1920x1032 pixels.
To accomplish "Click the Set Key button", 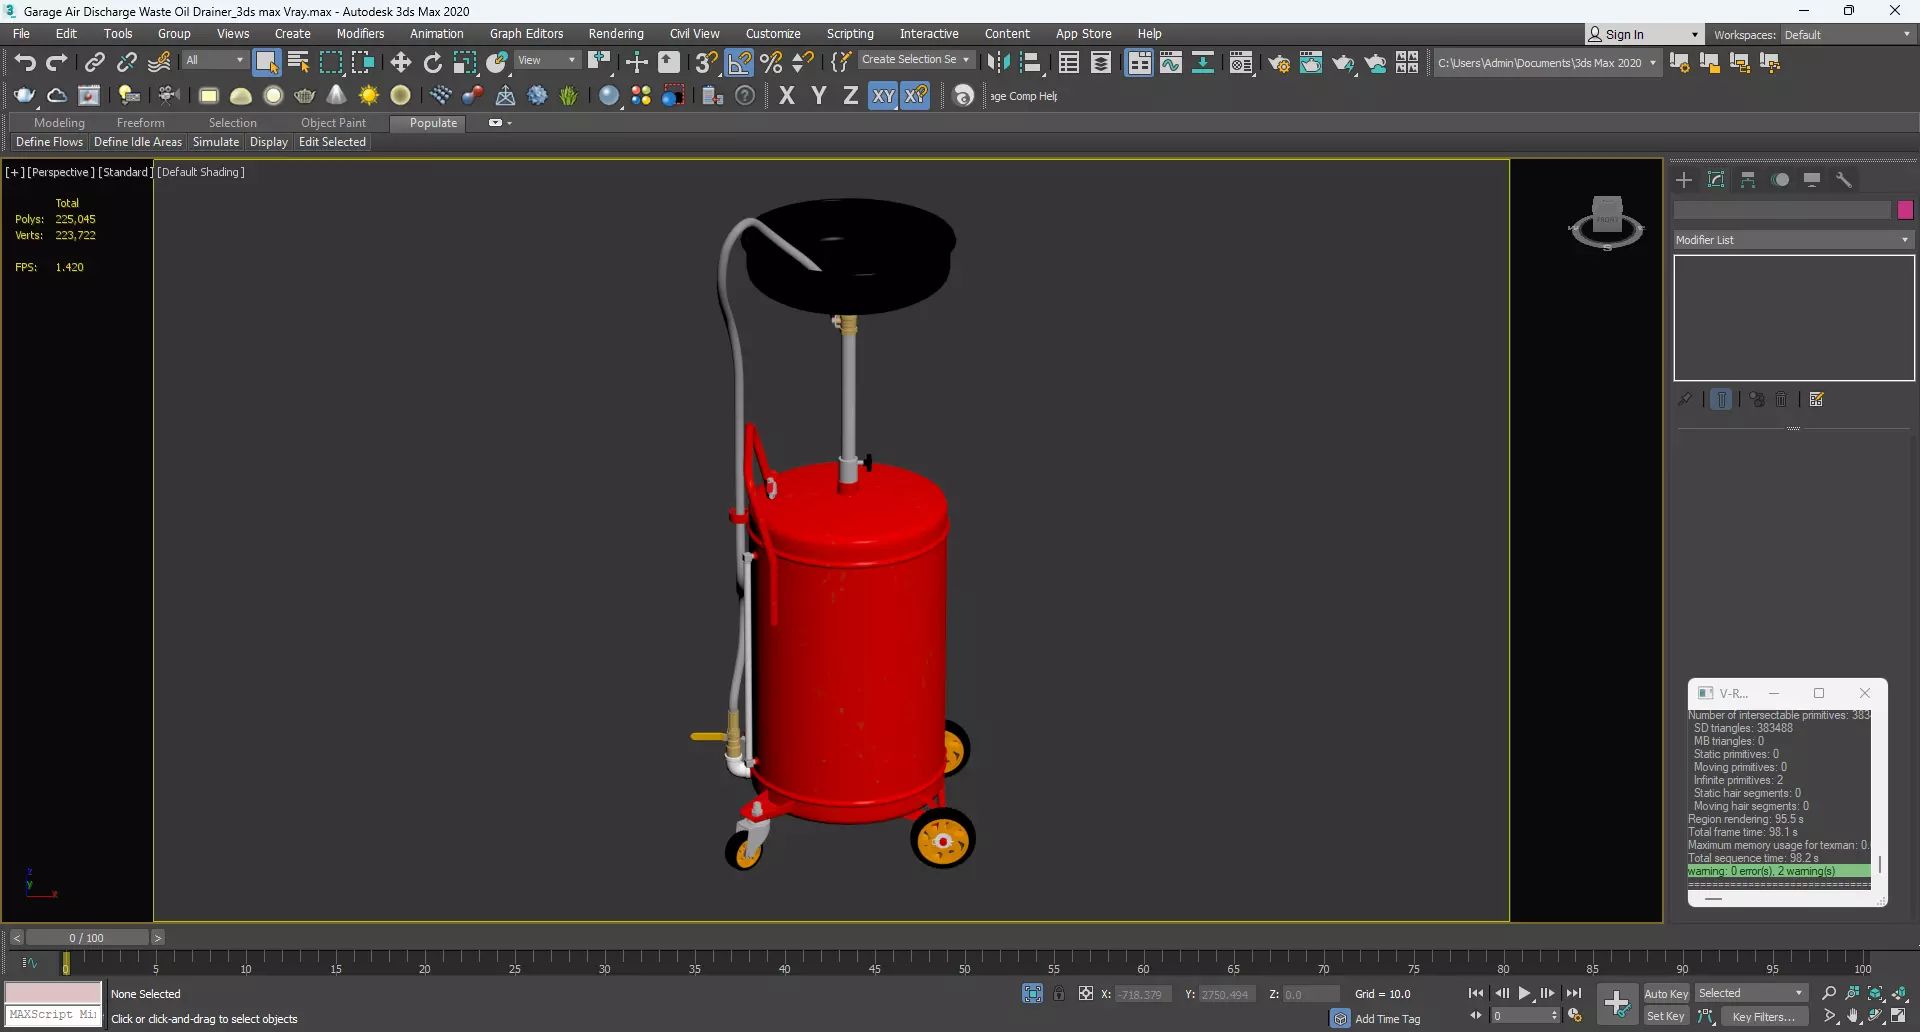I will point(1666,1016).
